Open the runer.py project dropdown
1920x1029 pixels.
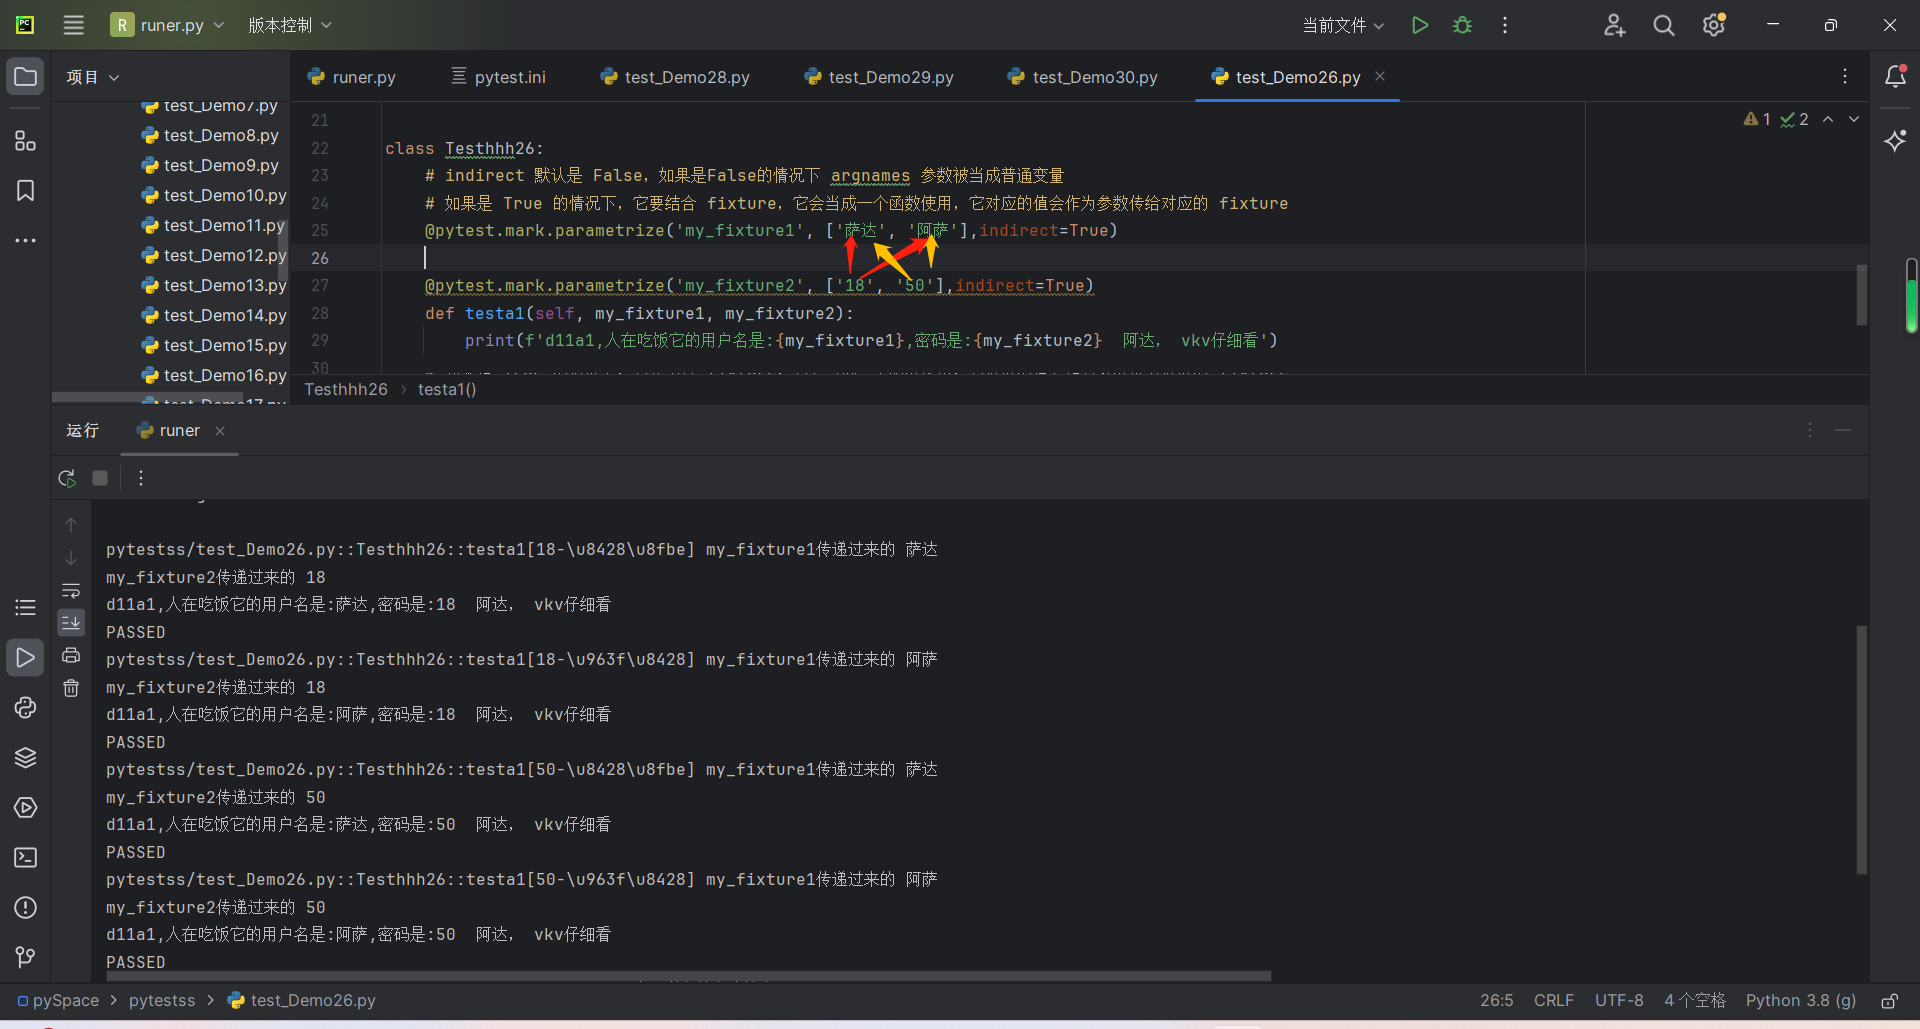167,25
